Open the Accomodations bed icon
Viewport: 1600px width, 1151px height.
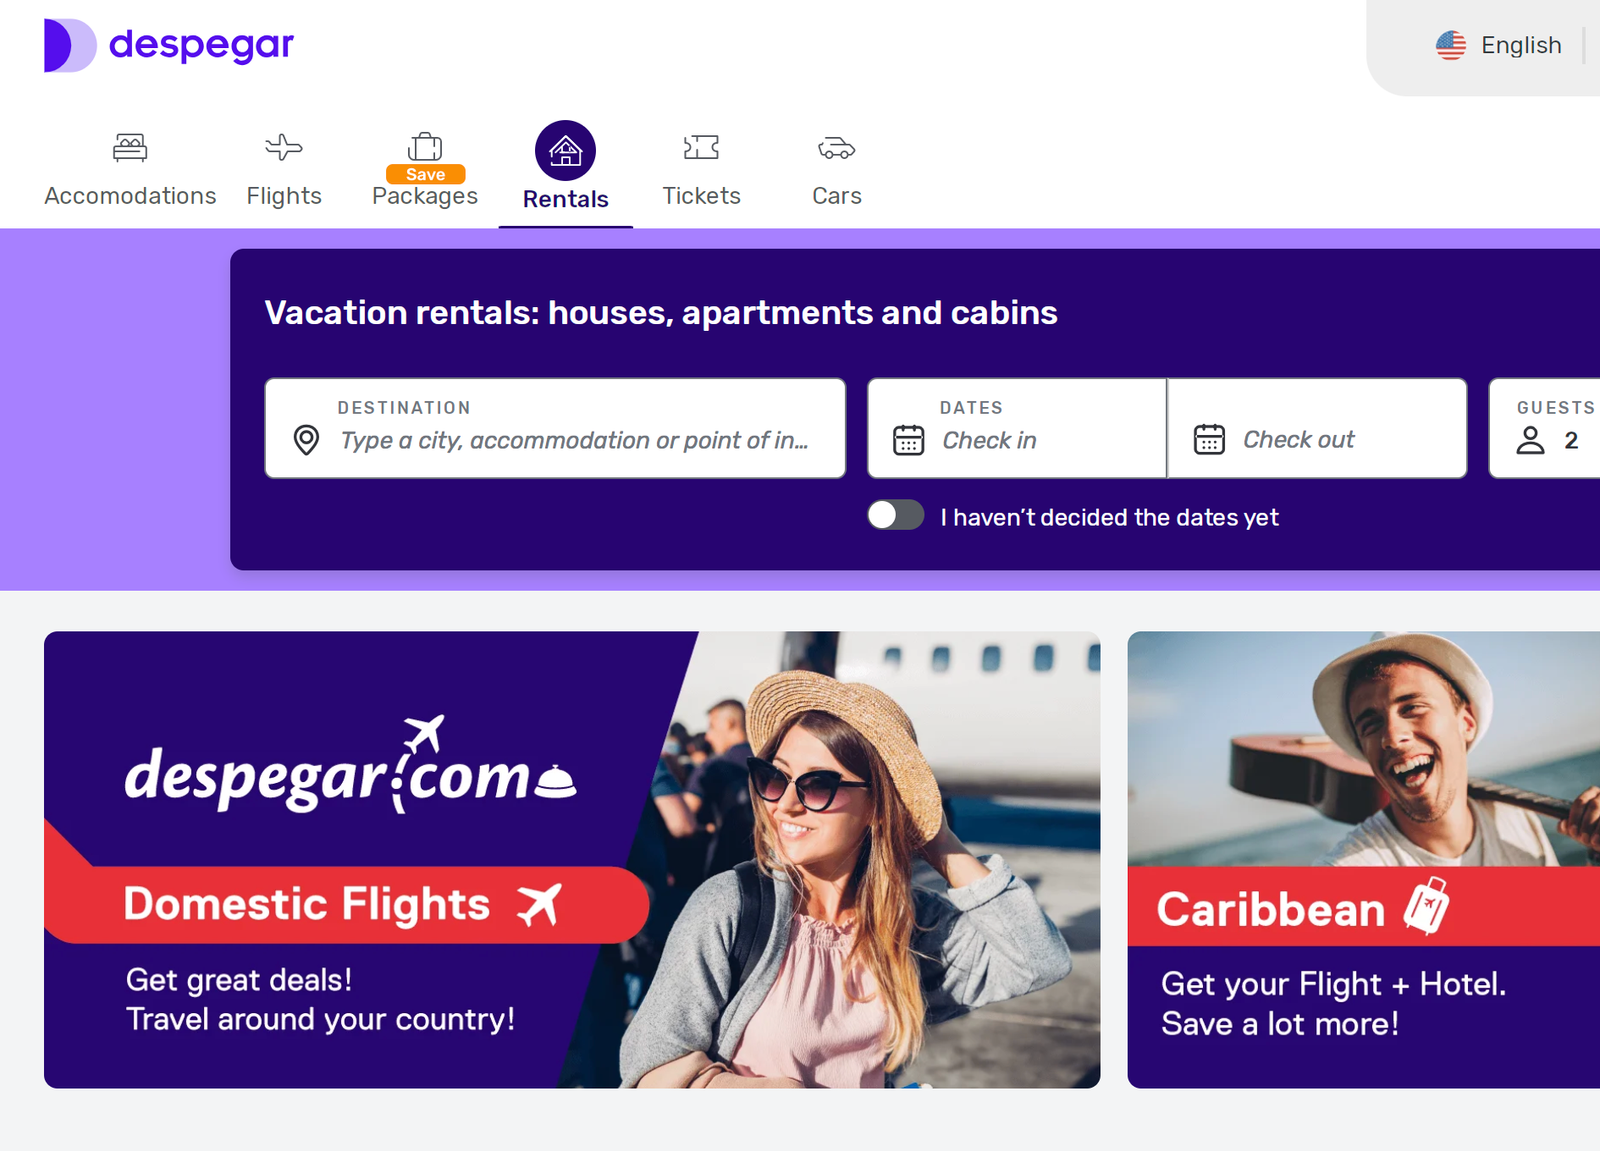click(x=130, y=148)
